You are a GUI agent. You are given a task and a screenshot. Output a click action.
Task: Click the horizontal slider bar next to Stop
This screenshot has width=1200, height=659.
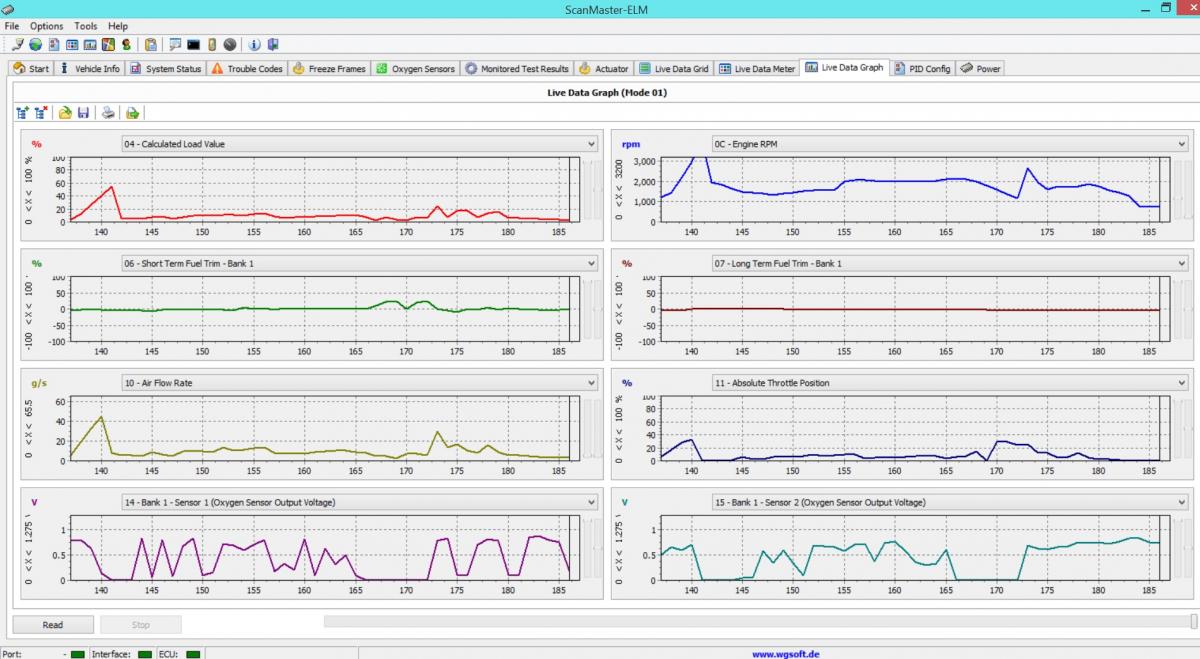pyautogui.click(x=758, y=622)
